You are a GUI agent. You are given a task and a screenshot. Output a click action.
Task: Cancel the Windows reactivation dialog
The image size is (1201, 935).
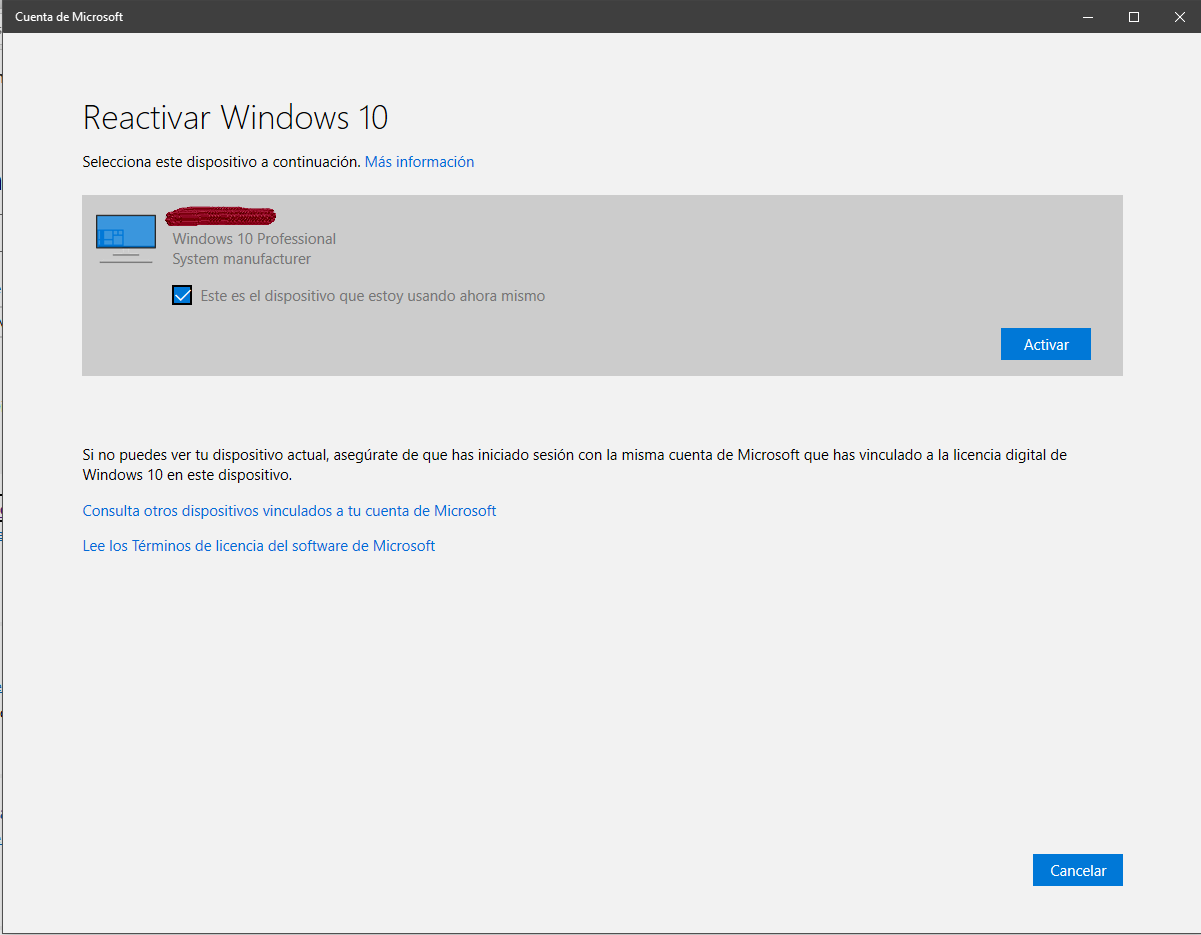point(1077,870)
